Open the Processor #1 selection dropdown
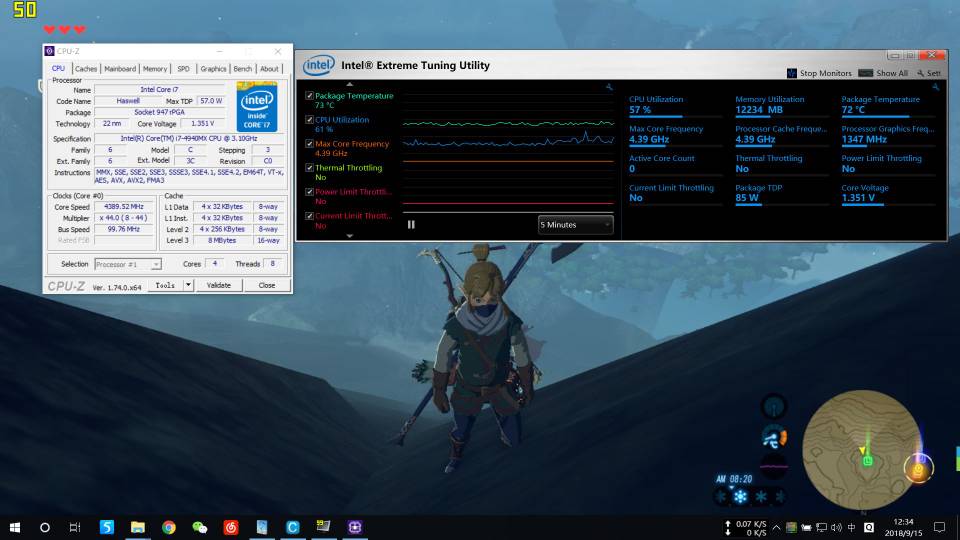The width and height of the screenshot is (960, 540). point(128,264)
